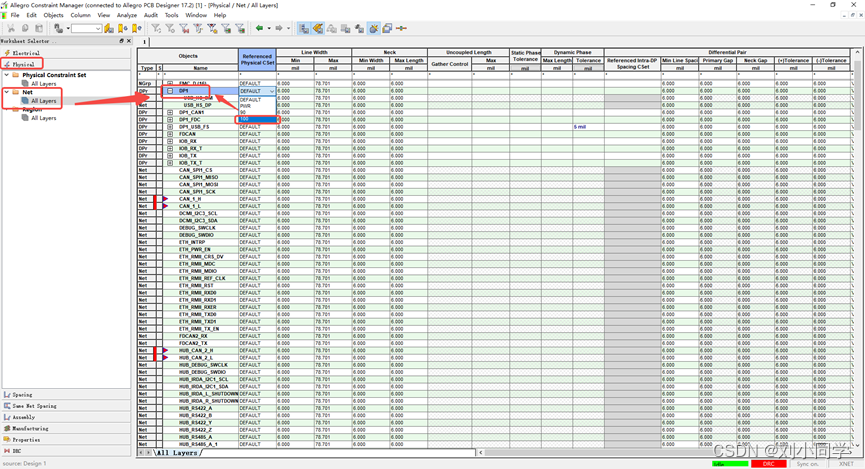Collapse the DP1 differential pair row

171,91
